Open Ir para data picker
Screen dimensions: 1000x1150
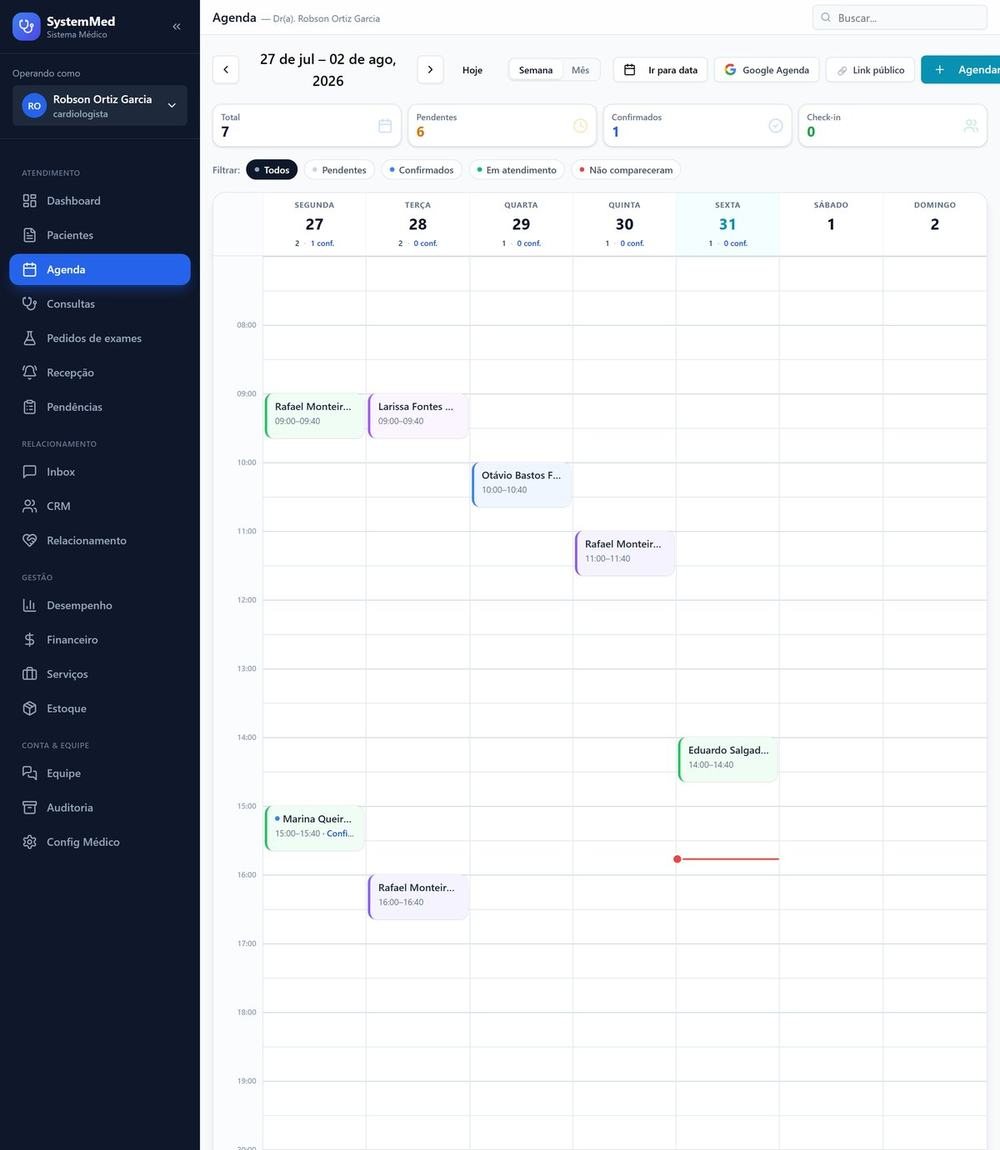tap(660, 70)
